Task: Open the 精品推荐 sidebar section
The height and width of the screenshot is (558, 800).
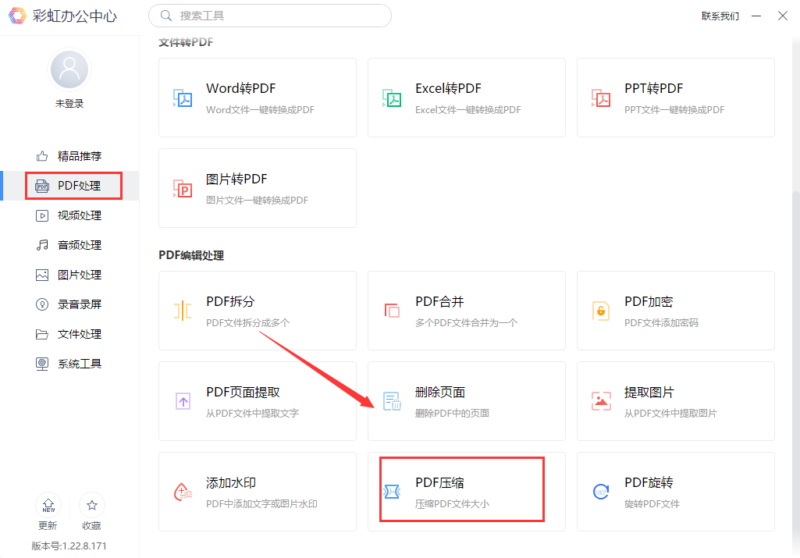Action: coord(69,156)
